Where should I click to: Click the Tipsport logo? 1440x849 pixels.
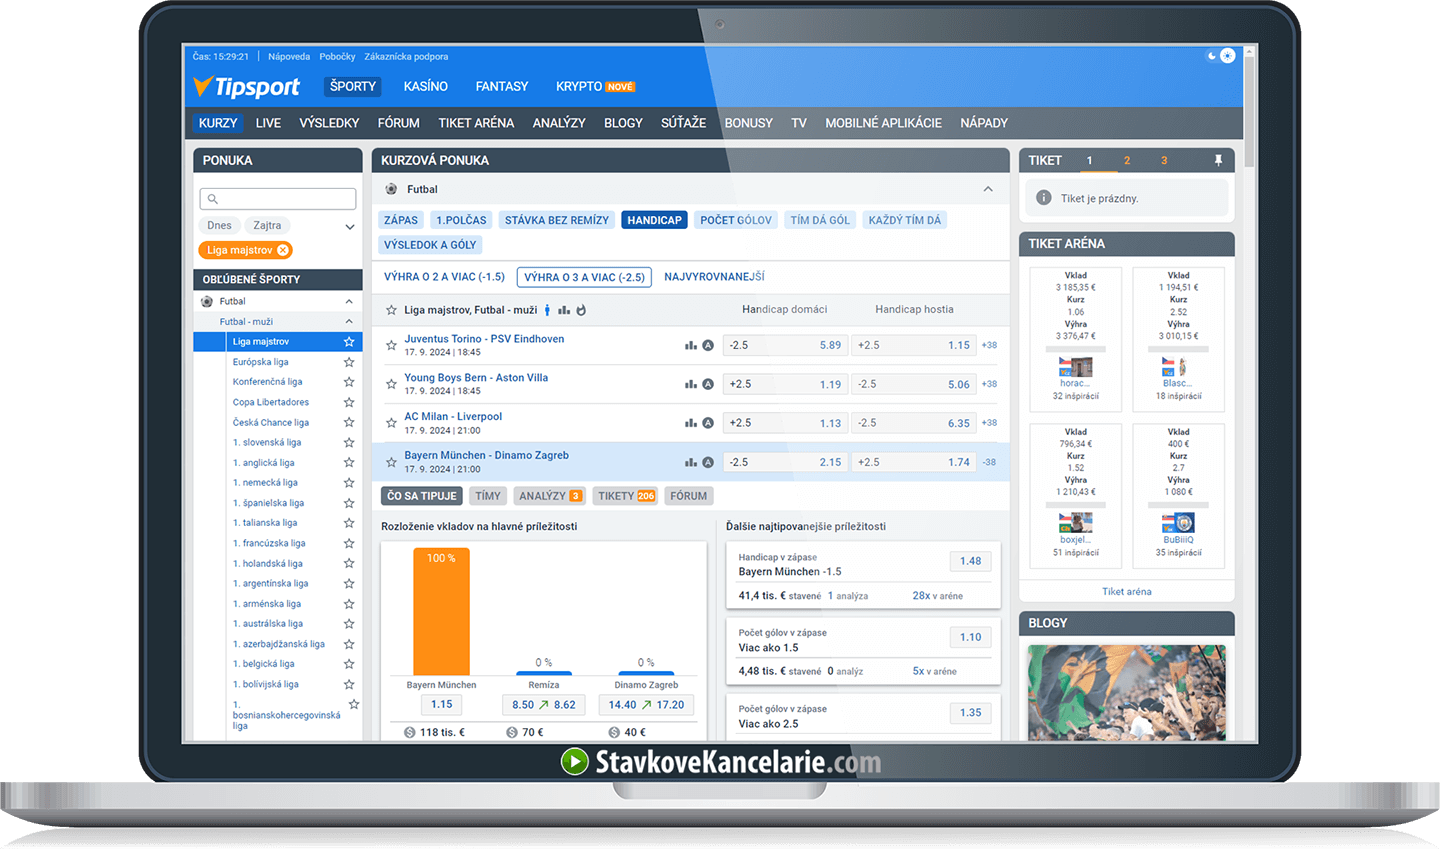246,87
